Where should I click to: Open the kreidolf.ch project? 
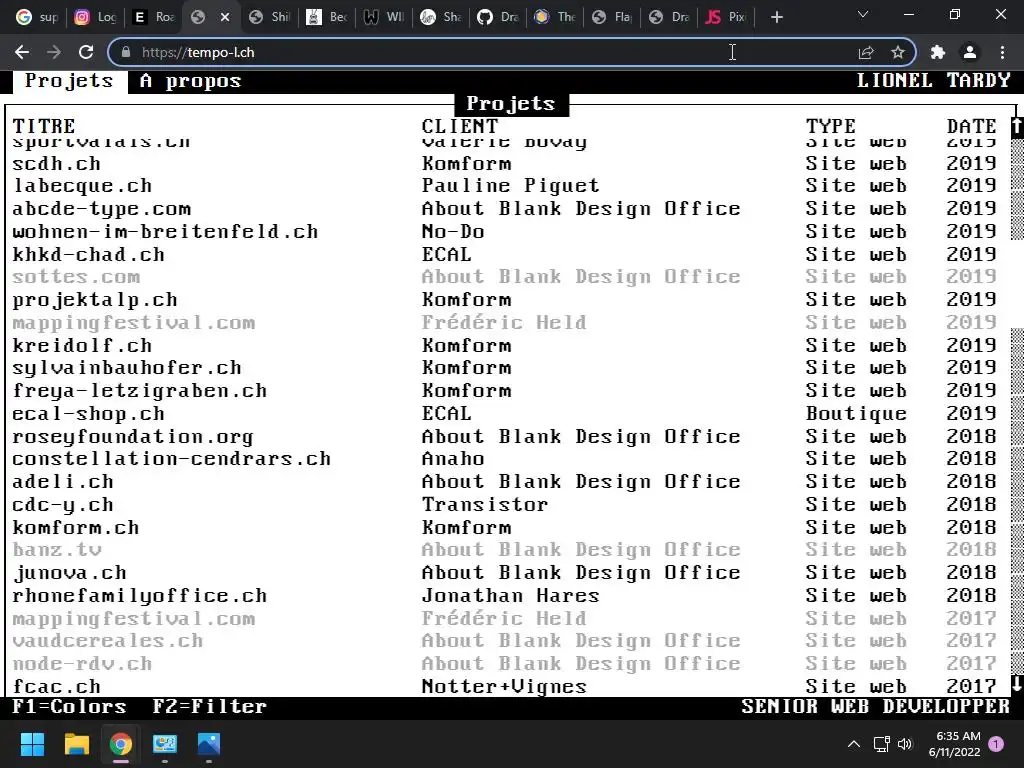pos(82,345)
